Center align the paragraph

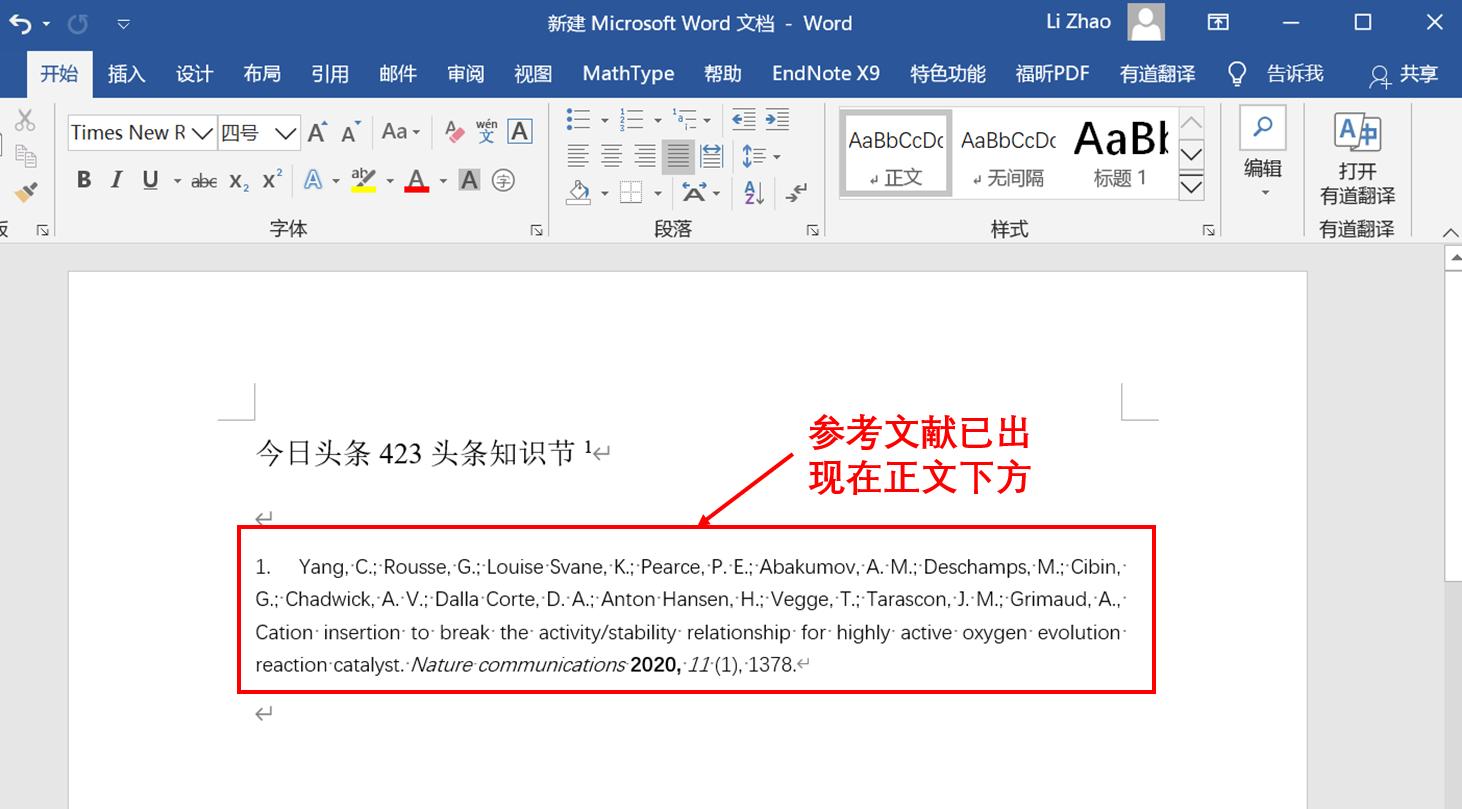point(611,156)
